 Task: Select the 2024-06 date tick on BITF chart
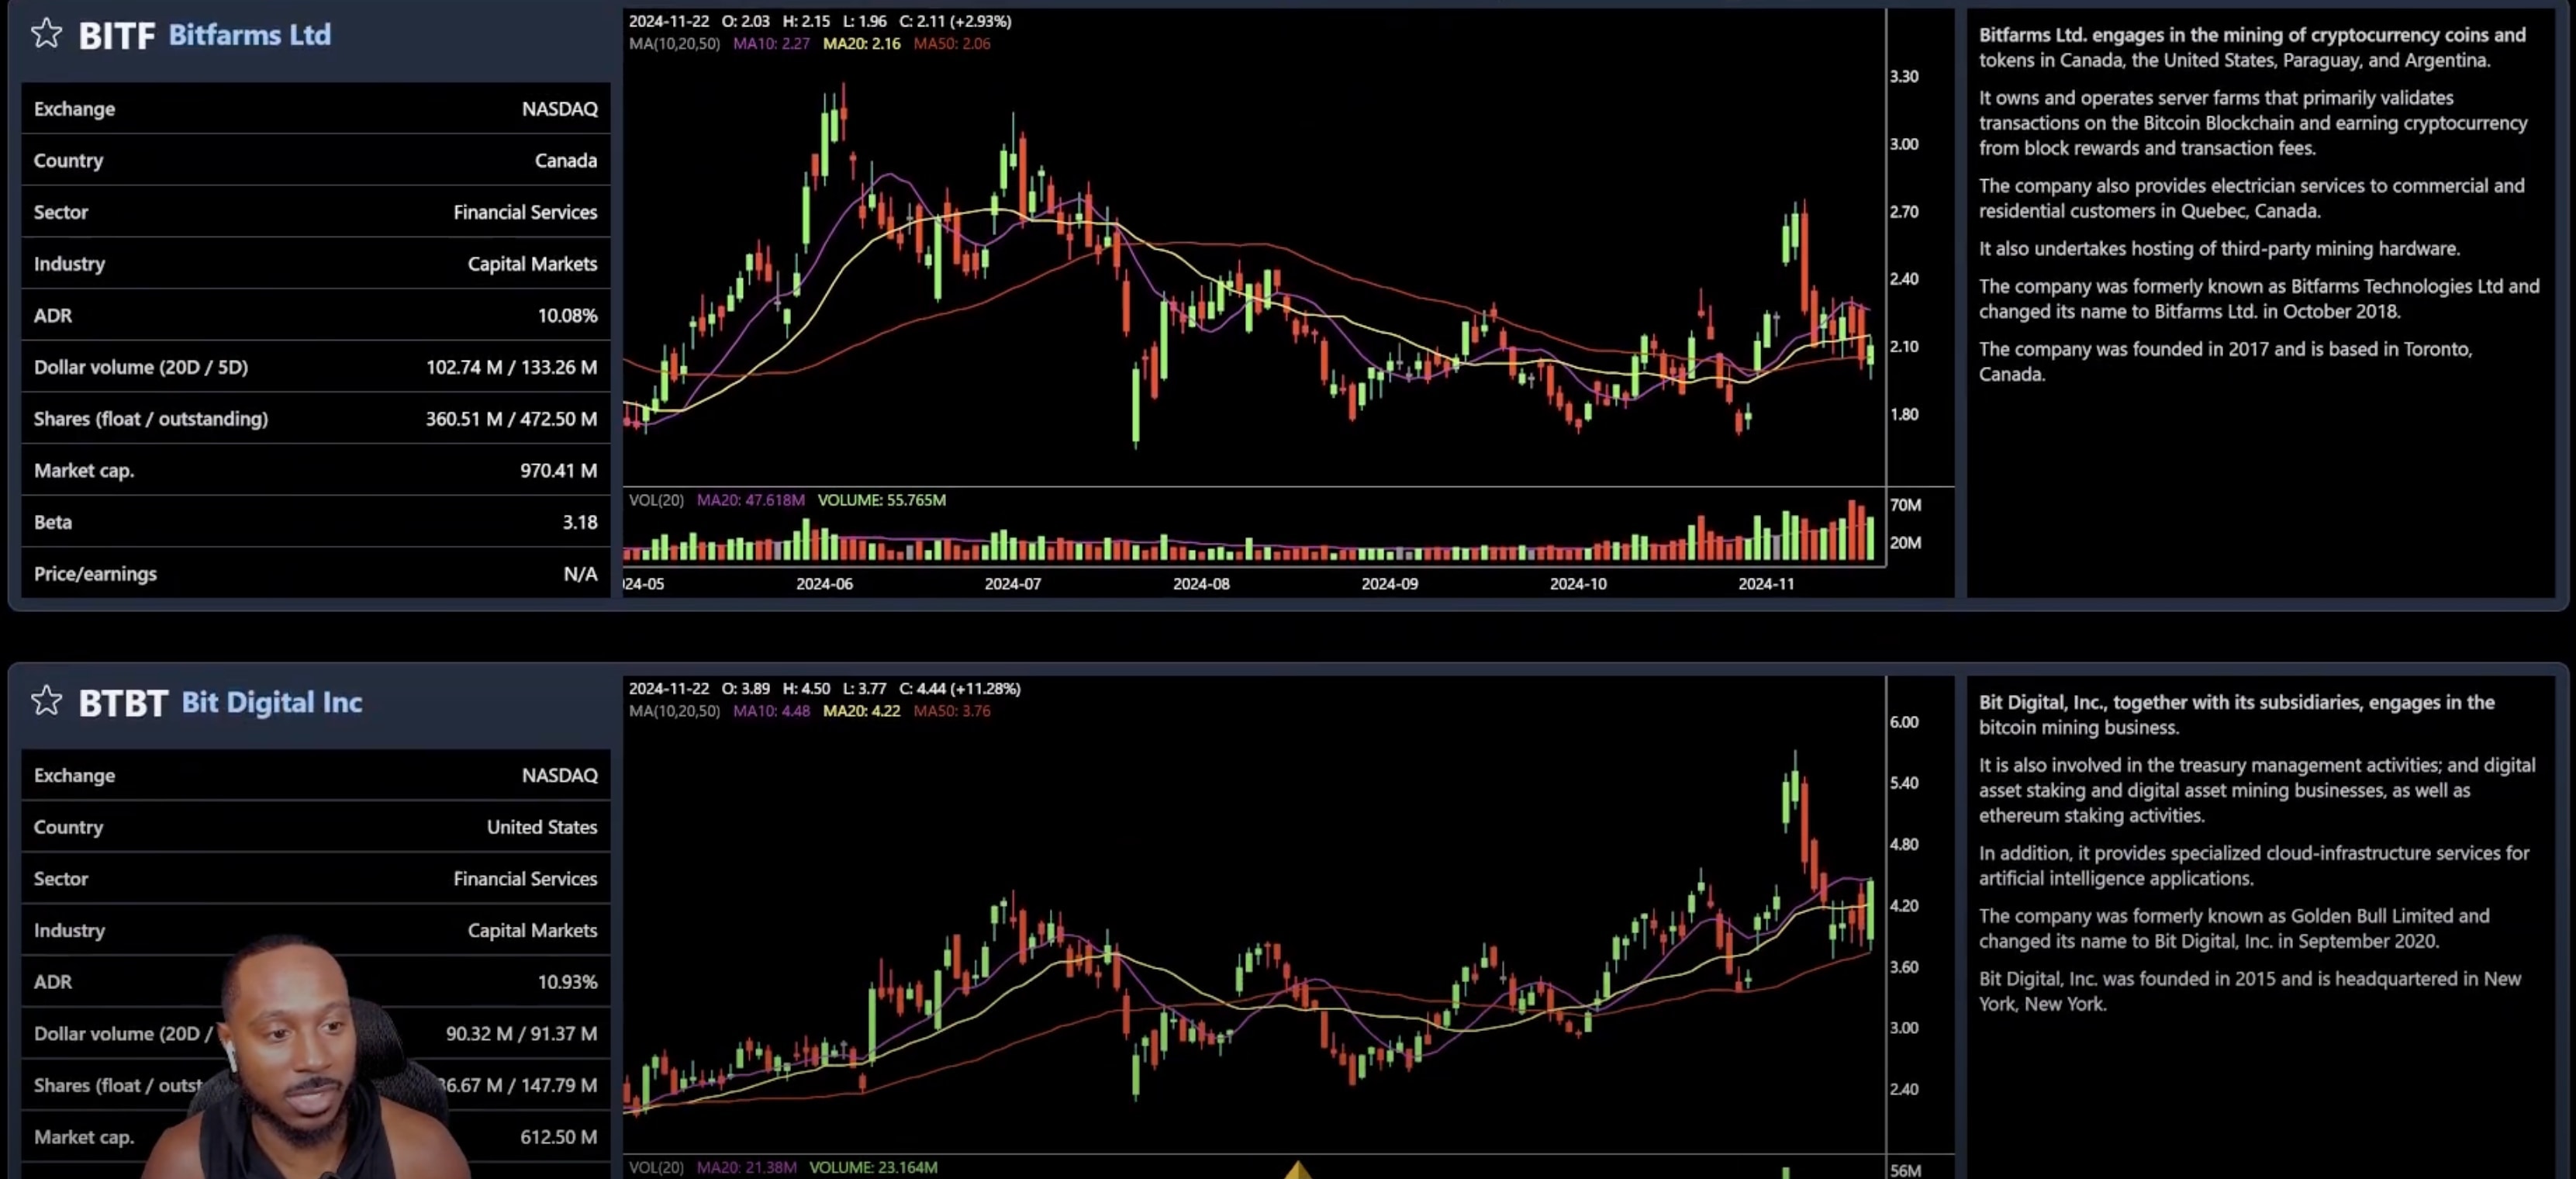coord(824,584)
